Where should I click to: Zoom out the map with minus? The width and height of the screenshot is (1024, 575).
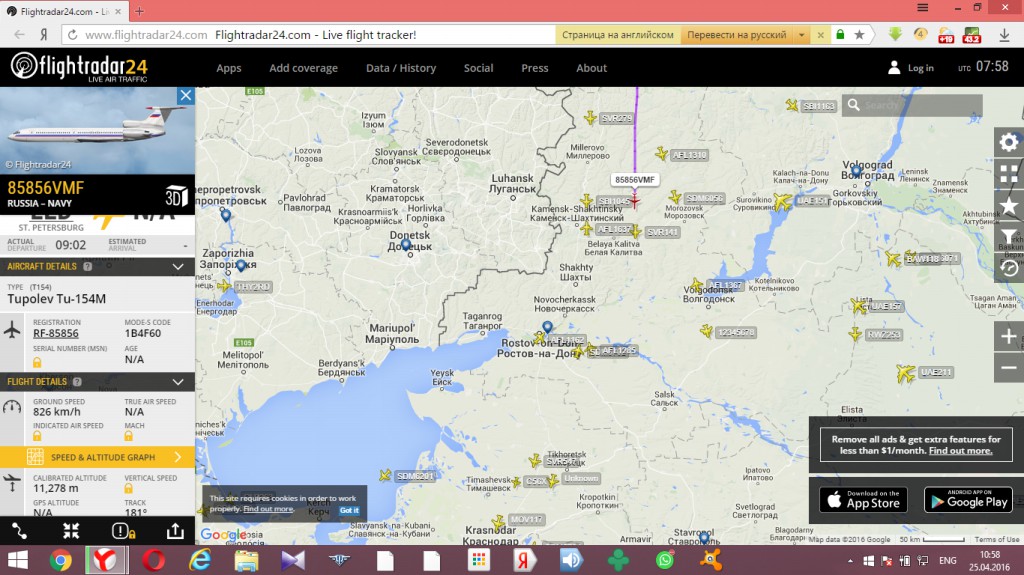click(x=1009, y=368)
